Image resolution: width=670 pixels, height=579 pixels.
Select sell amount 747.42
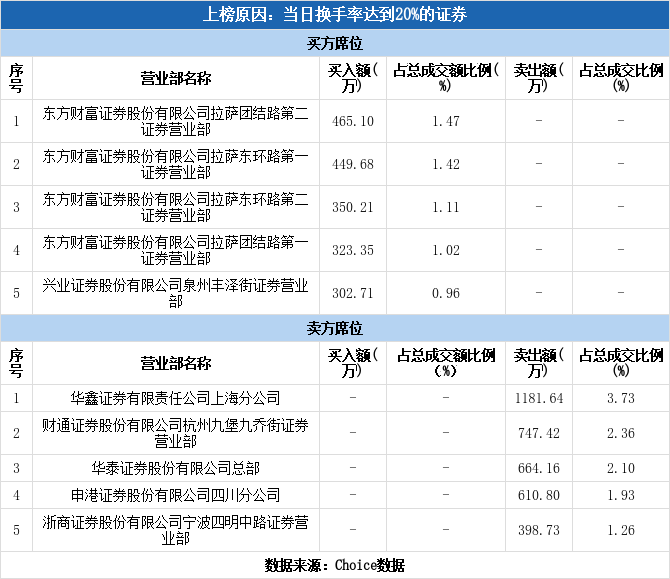pyautogui.click(x=539, y=433)
